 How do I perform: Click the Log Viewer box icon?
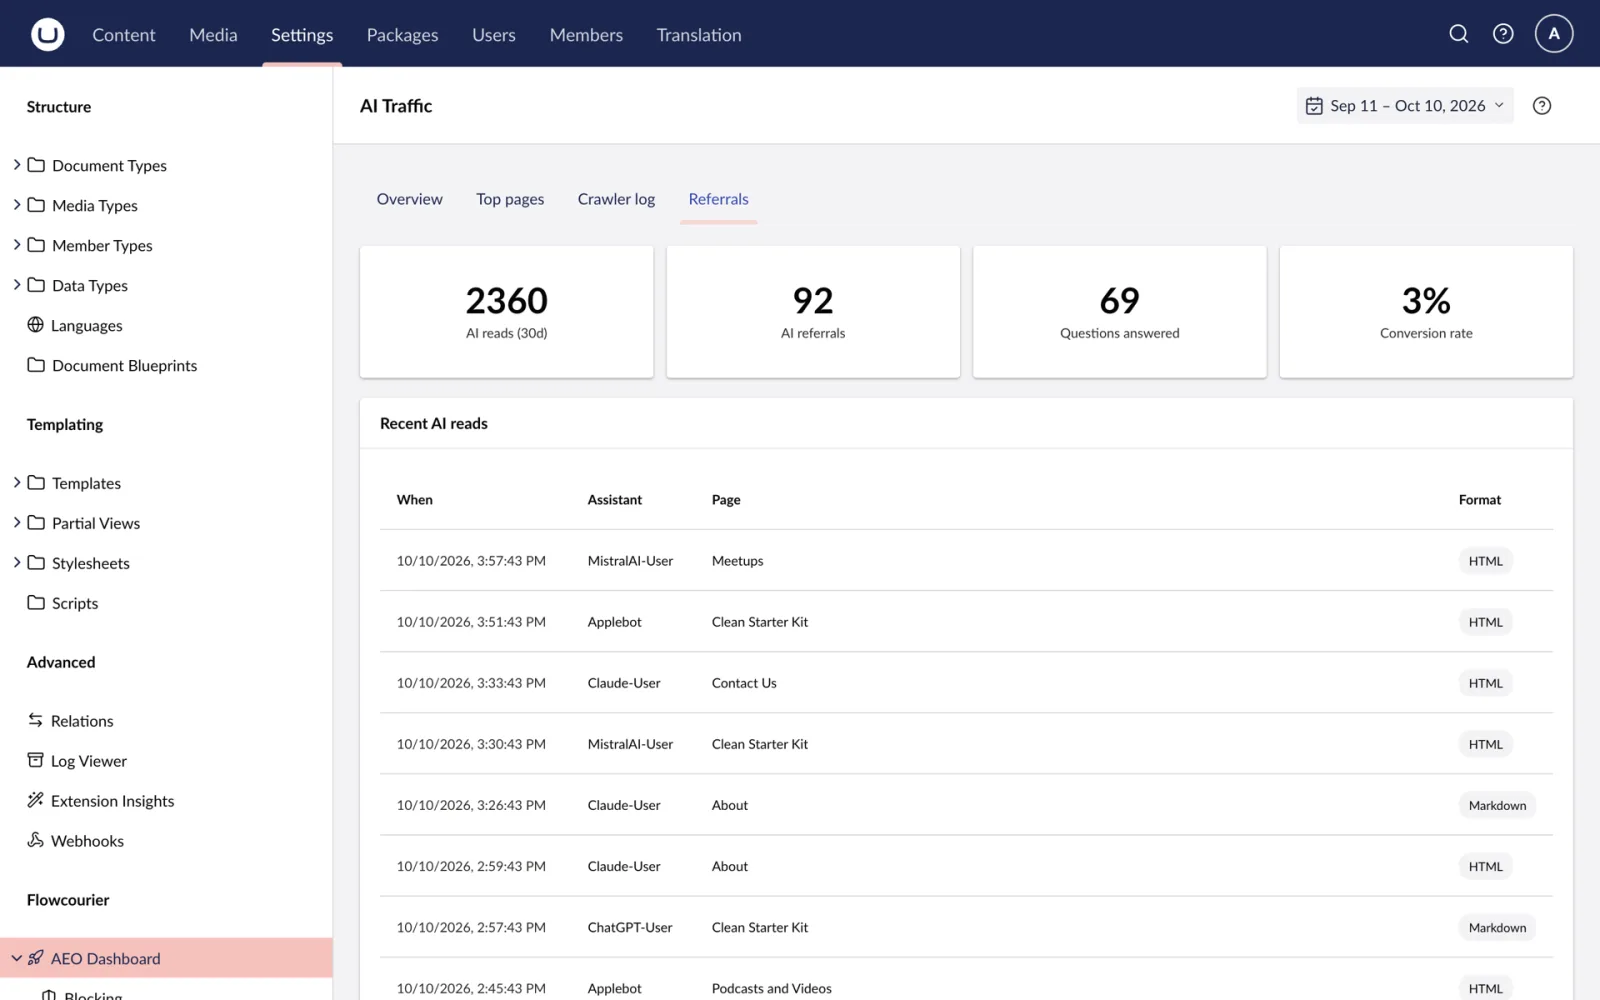36,760
